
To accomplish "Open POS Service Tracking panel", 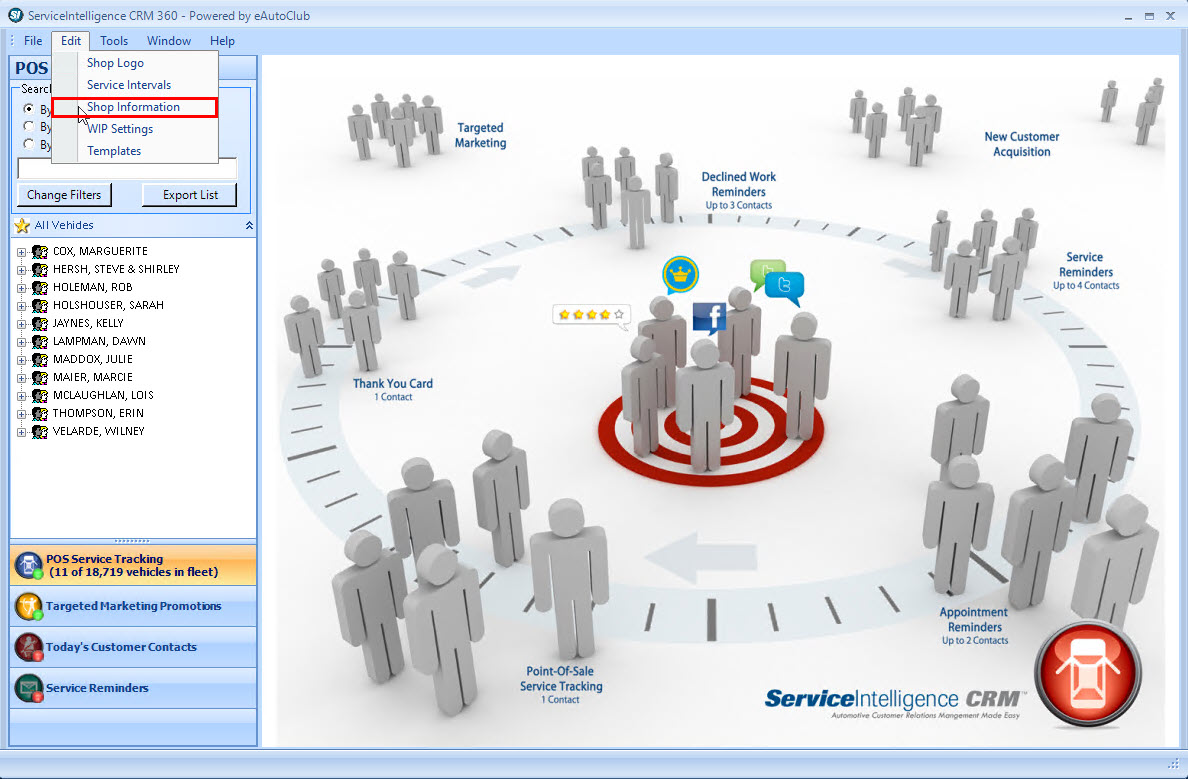I will coord(133,565).
